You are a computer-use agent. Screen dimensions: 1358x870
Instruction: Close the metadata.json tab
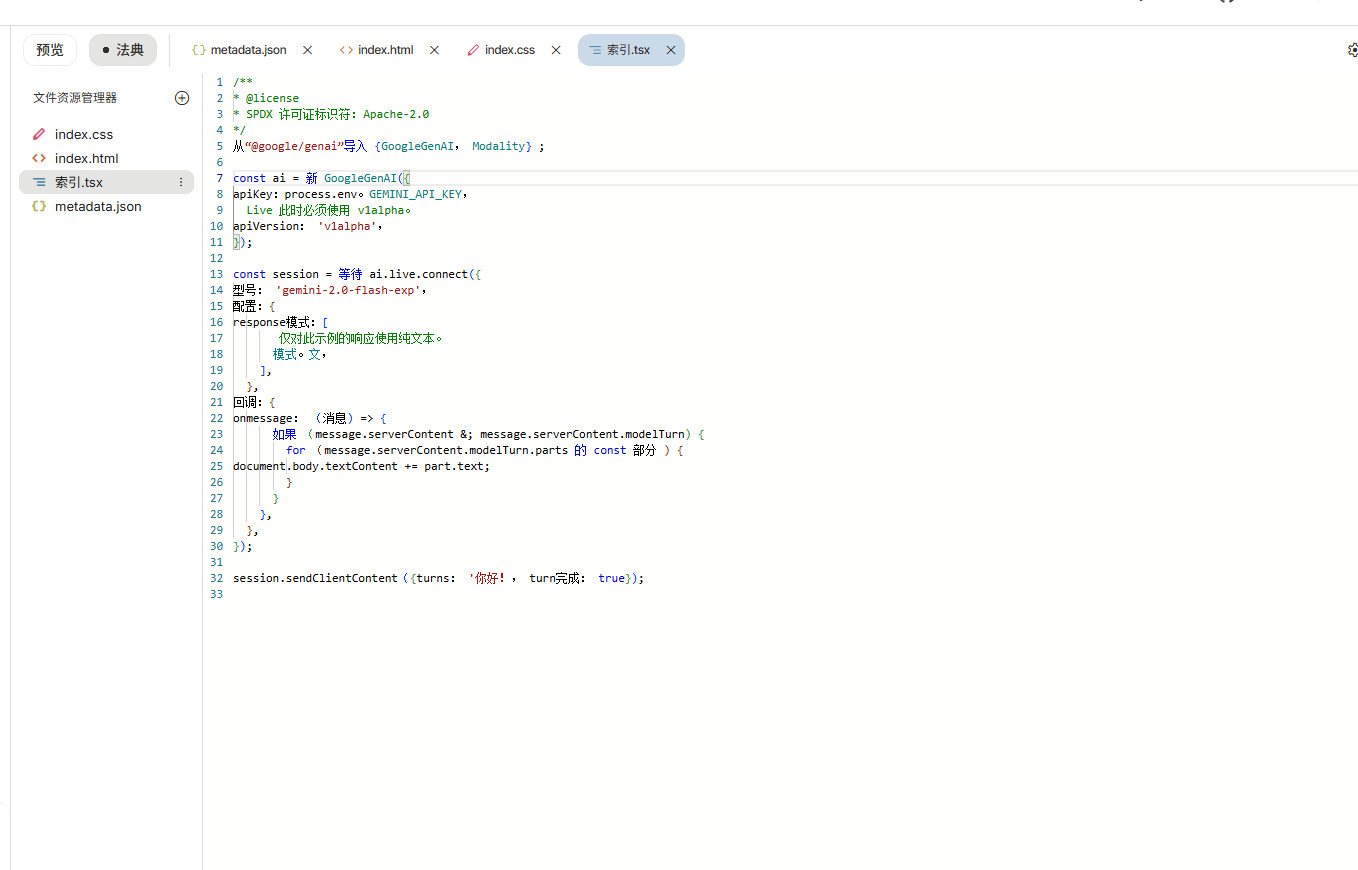[x=307, y=50]
